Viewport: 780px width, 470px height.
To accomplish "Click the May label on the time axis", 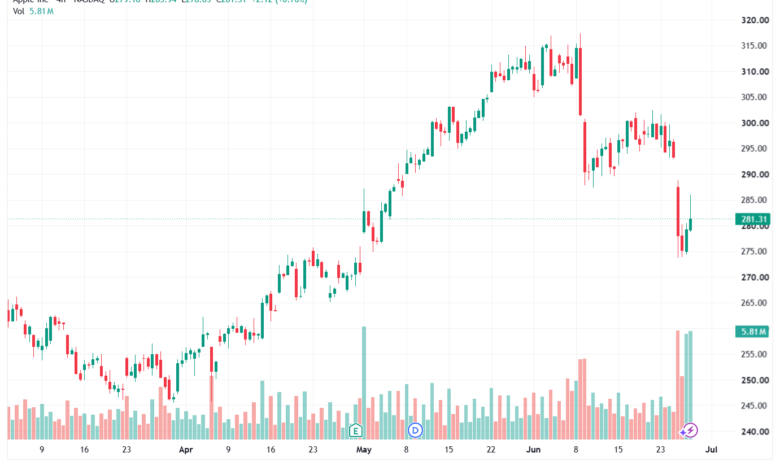I will [364, 450].
